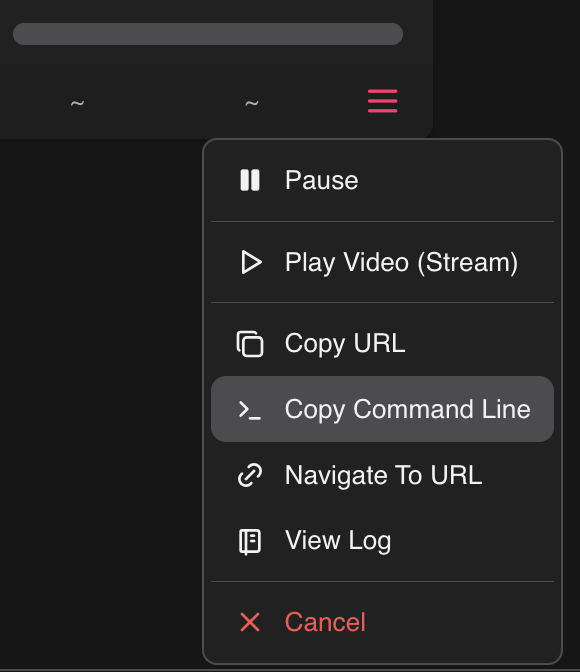Click the right tilde placeholder value
The width and height of the screenshot is (580, 672).
pyautogui.click(x=252, y=103)
